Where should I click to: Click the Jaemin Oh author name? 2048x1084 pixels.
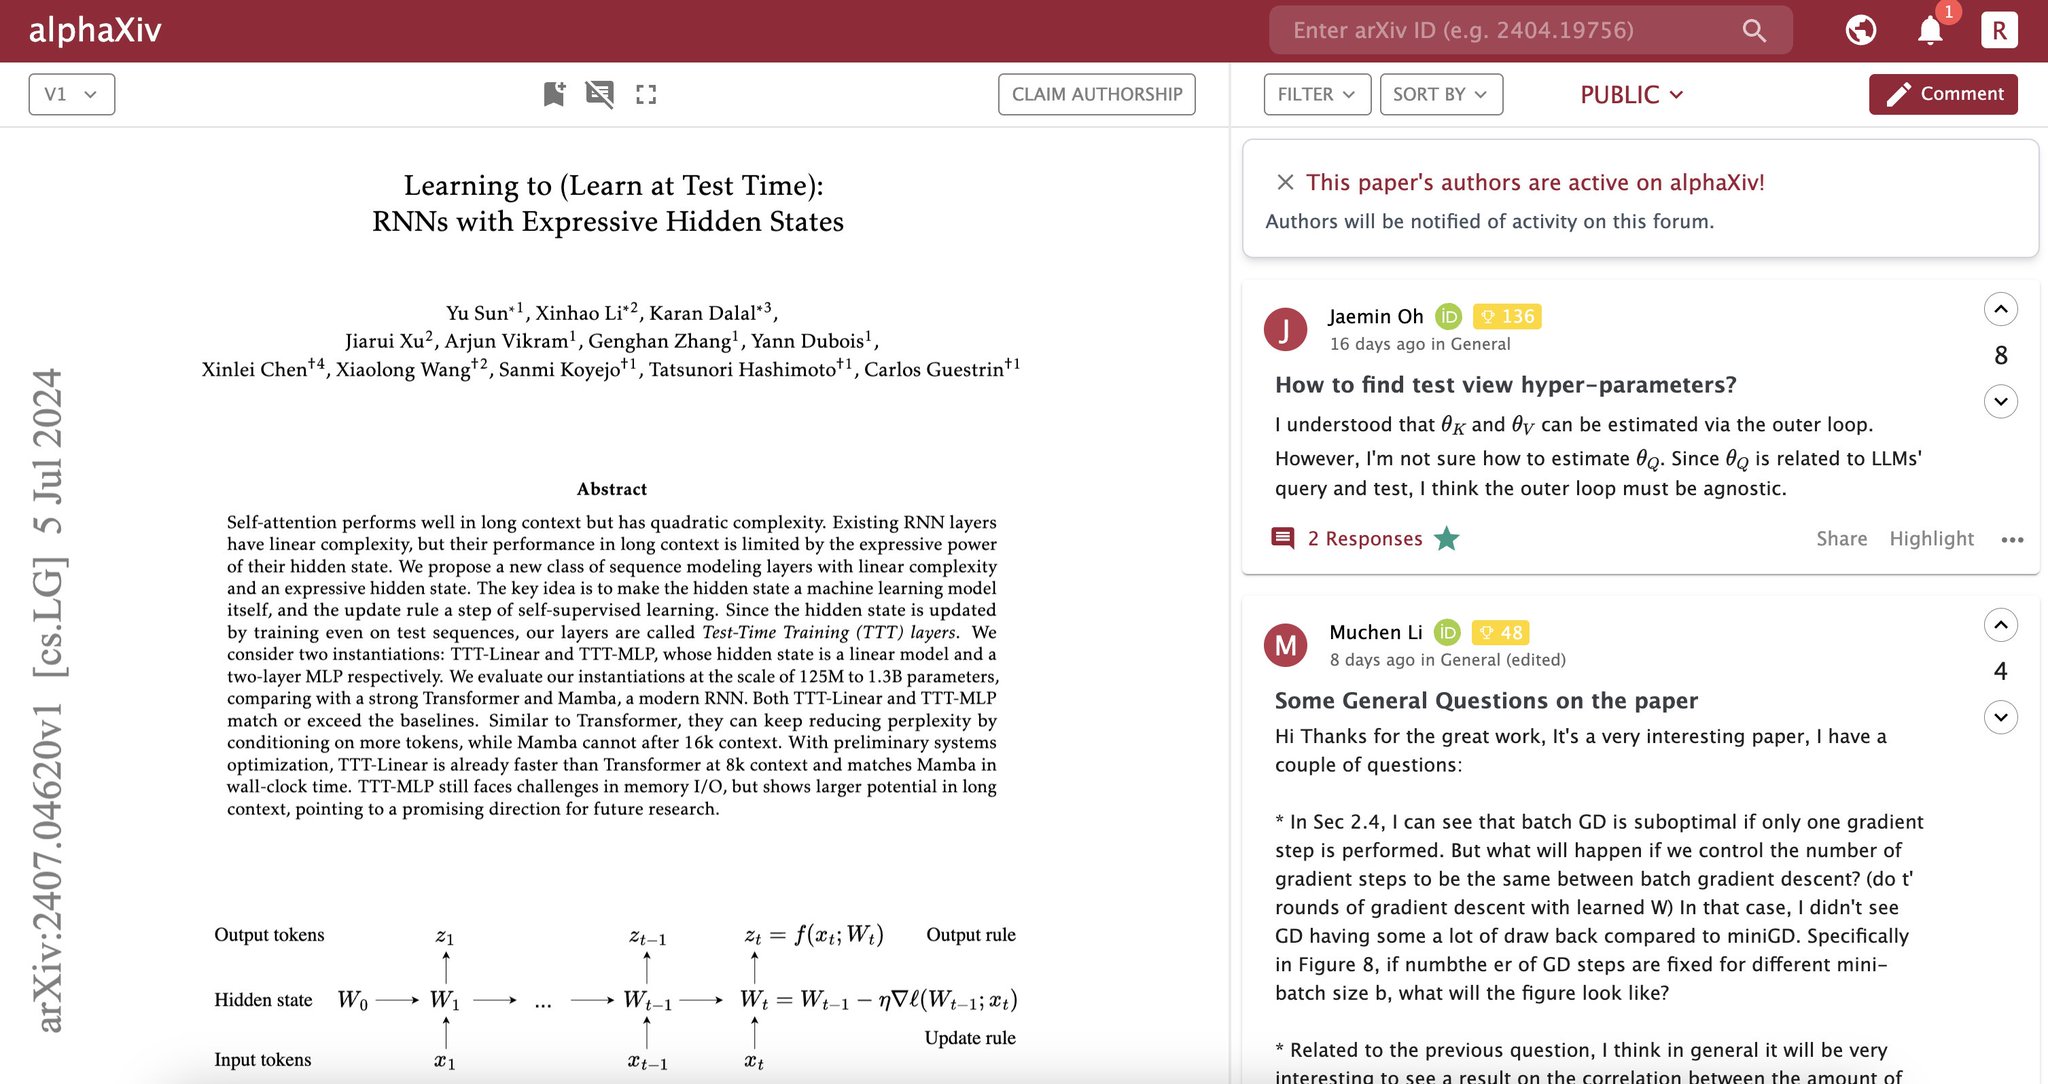1376,316
